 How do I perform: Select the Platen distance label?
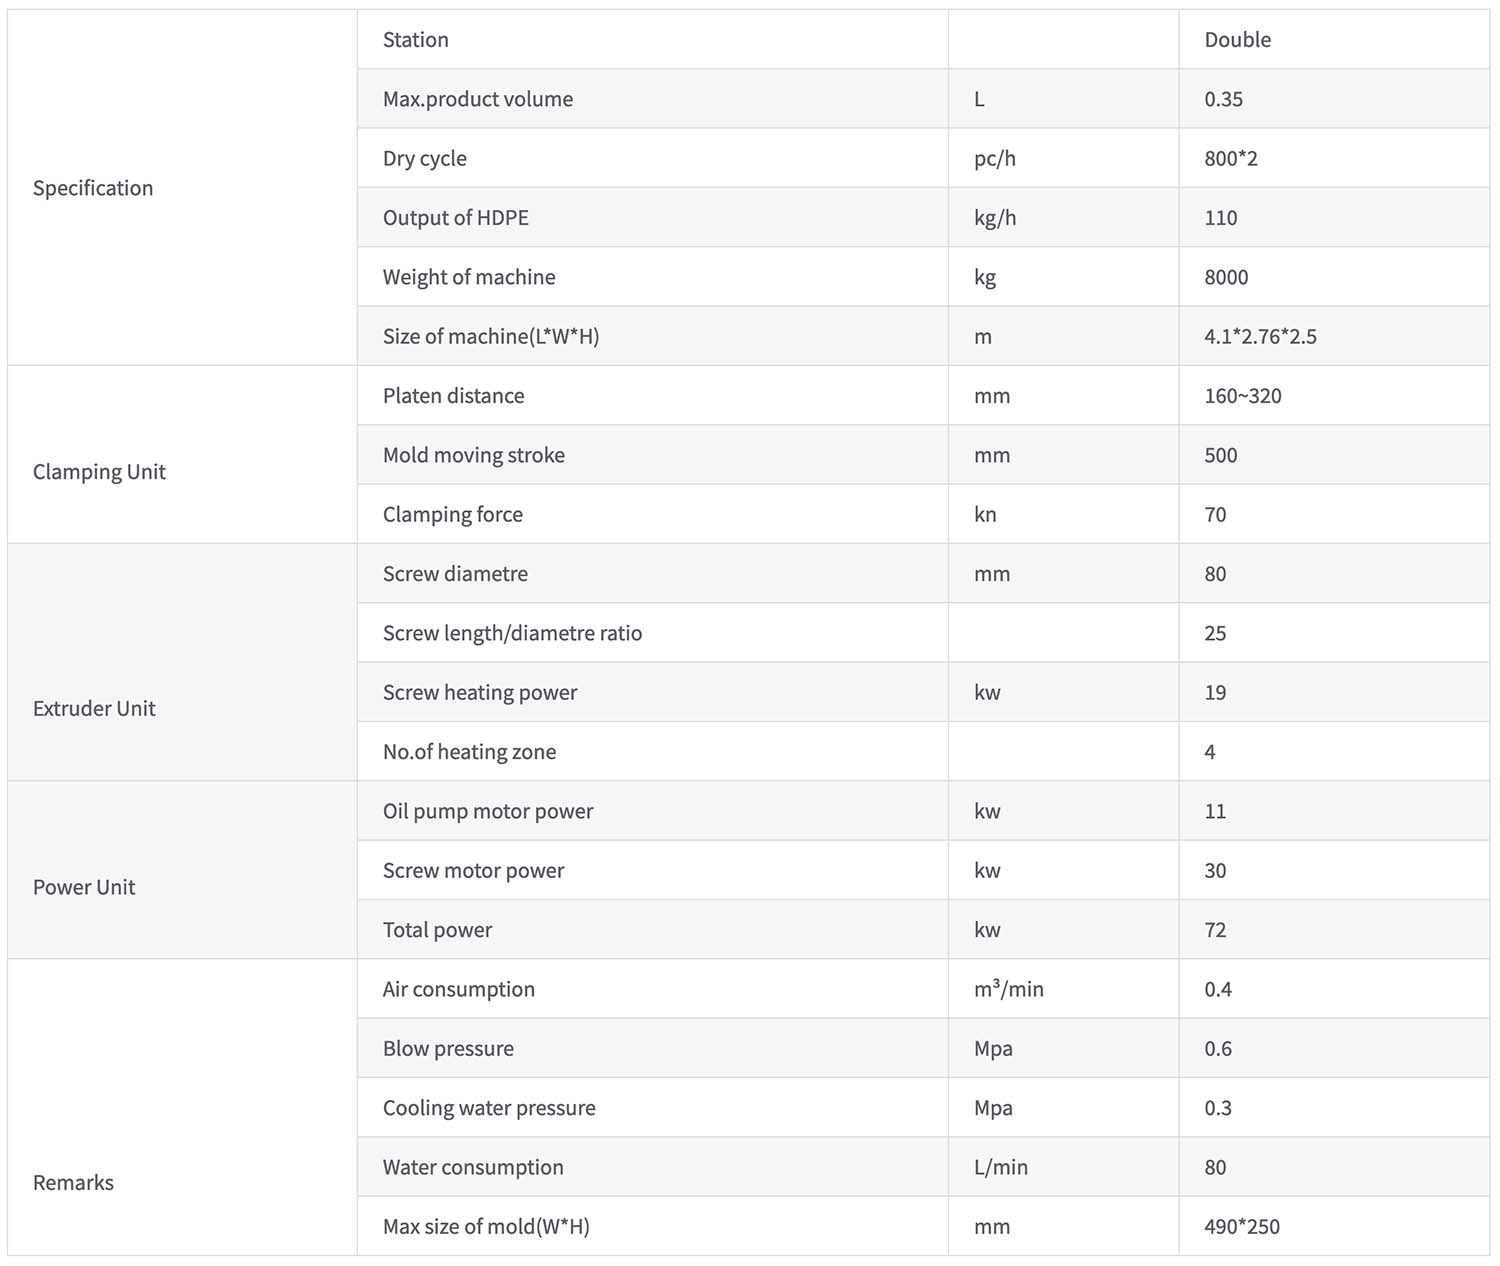click(x=454, y=396)
